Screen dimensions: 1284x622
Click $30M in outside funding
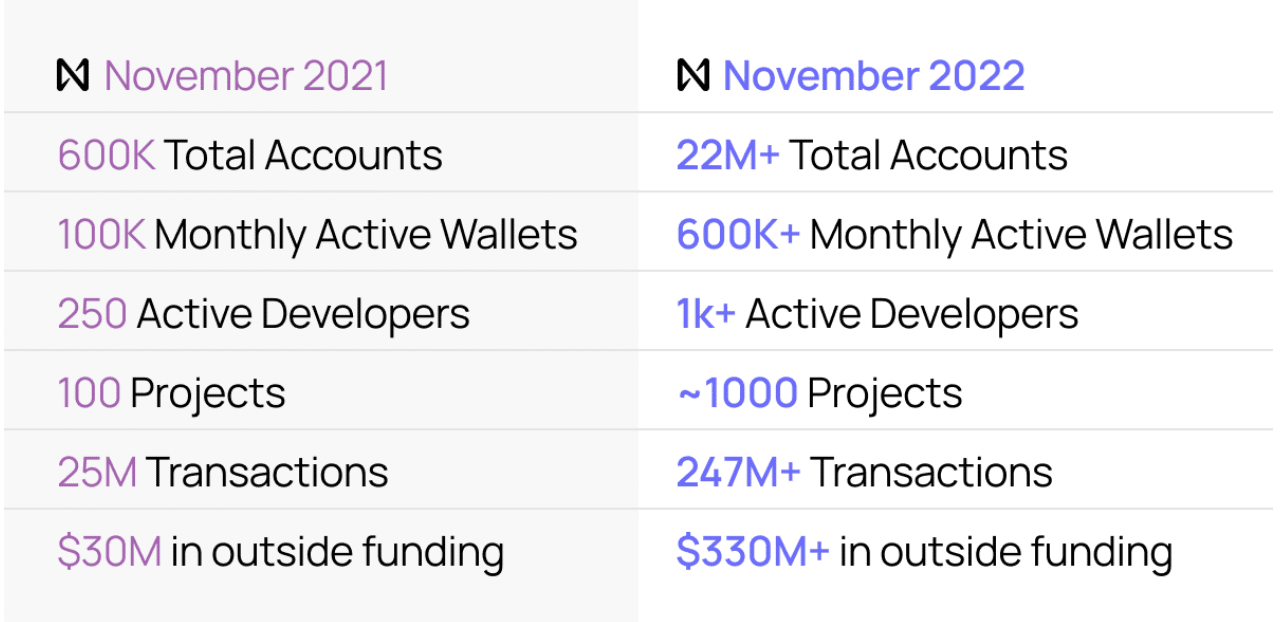point(280,552)
